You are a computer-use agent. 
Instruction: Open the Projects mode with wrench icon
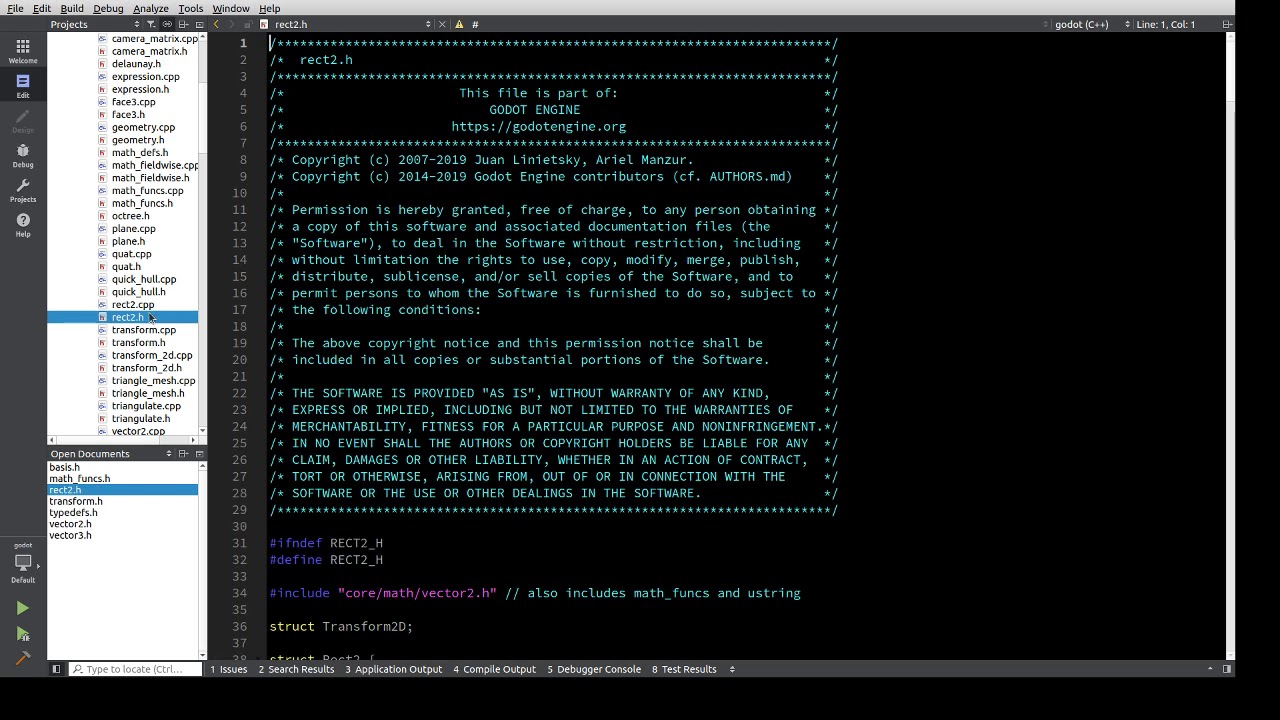coord(23,190)
